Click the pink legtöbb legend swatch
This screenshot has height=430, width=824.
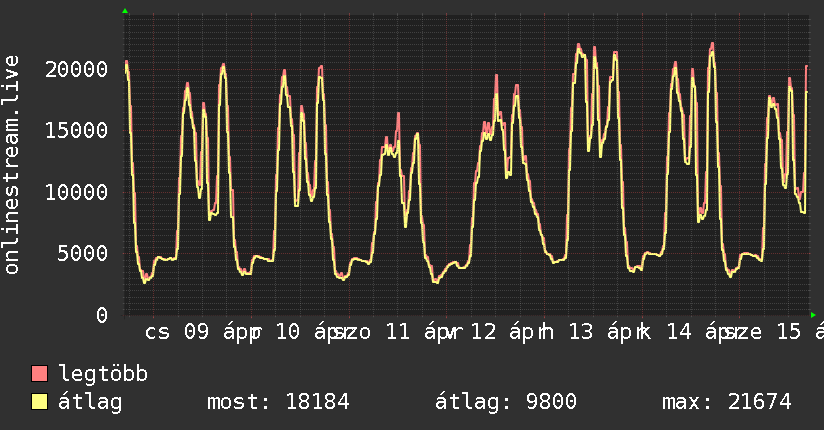pos(39,373)
